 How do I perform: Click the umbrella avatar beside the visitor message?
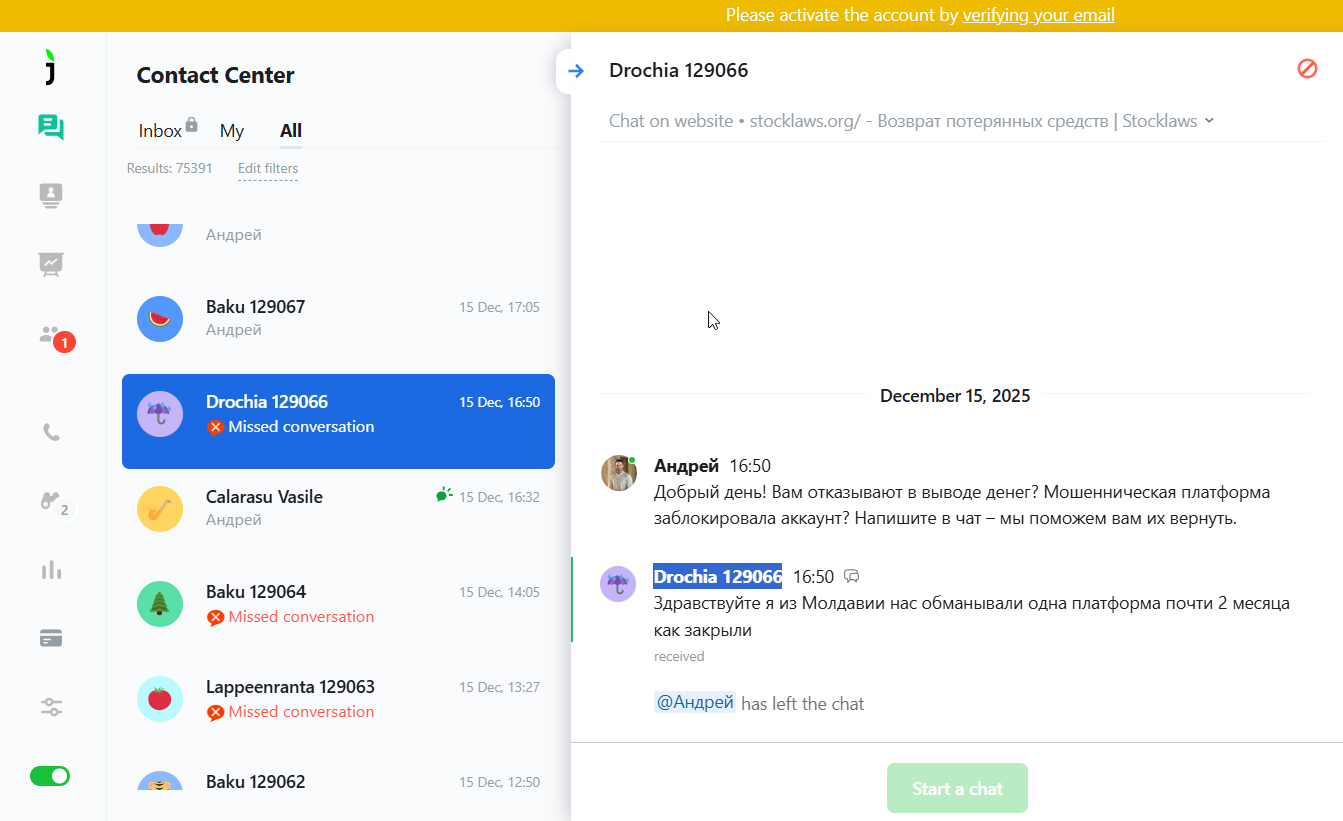click(x=618, y=584)
